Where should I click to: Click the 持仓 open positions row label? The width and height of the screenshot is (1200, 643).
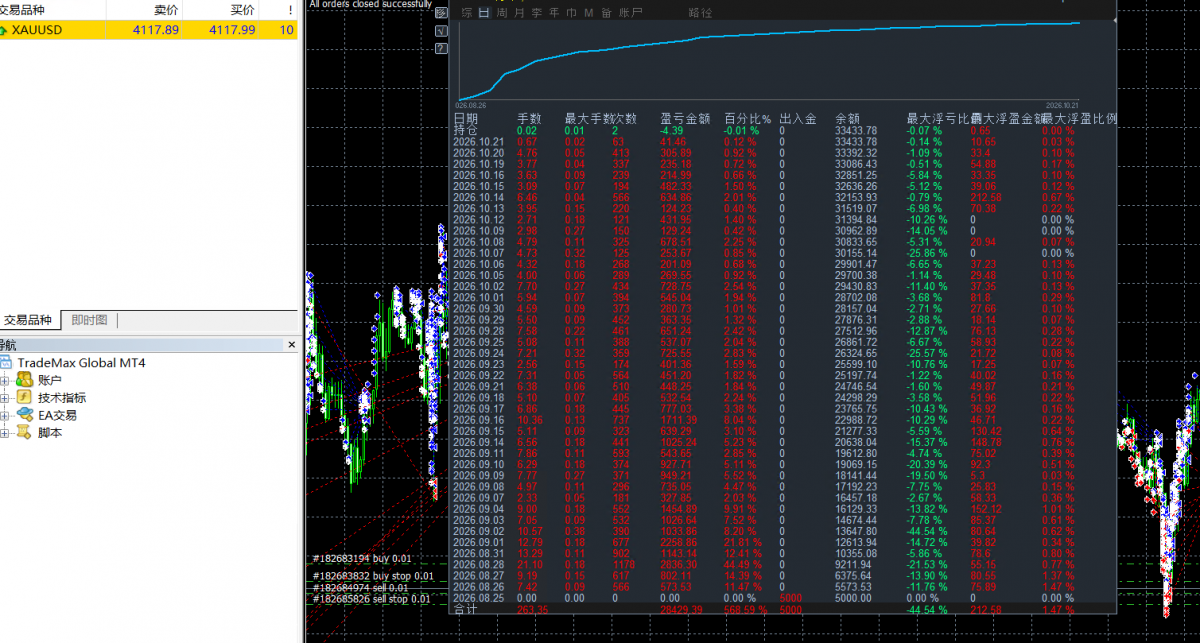coord(466,130)
